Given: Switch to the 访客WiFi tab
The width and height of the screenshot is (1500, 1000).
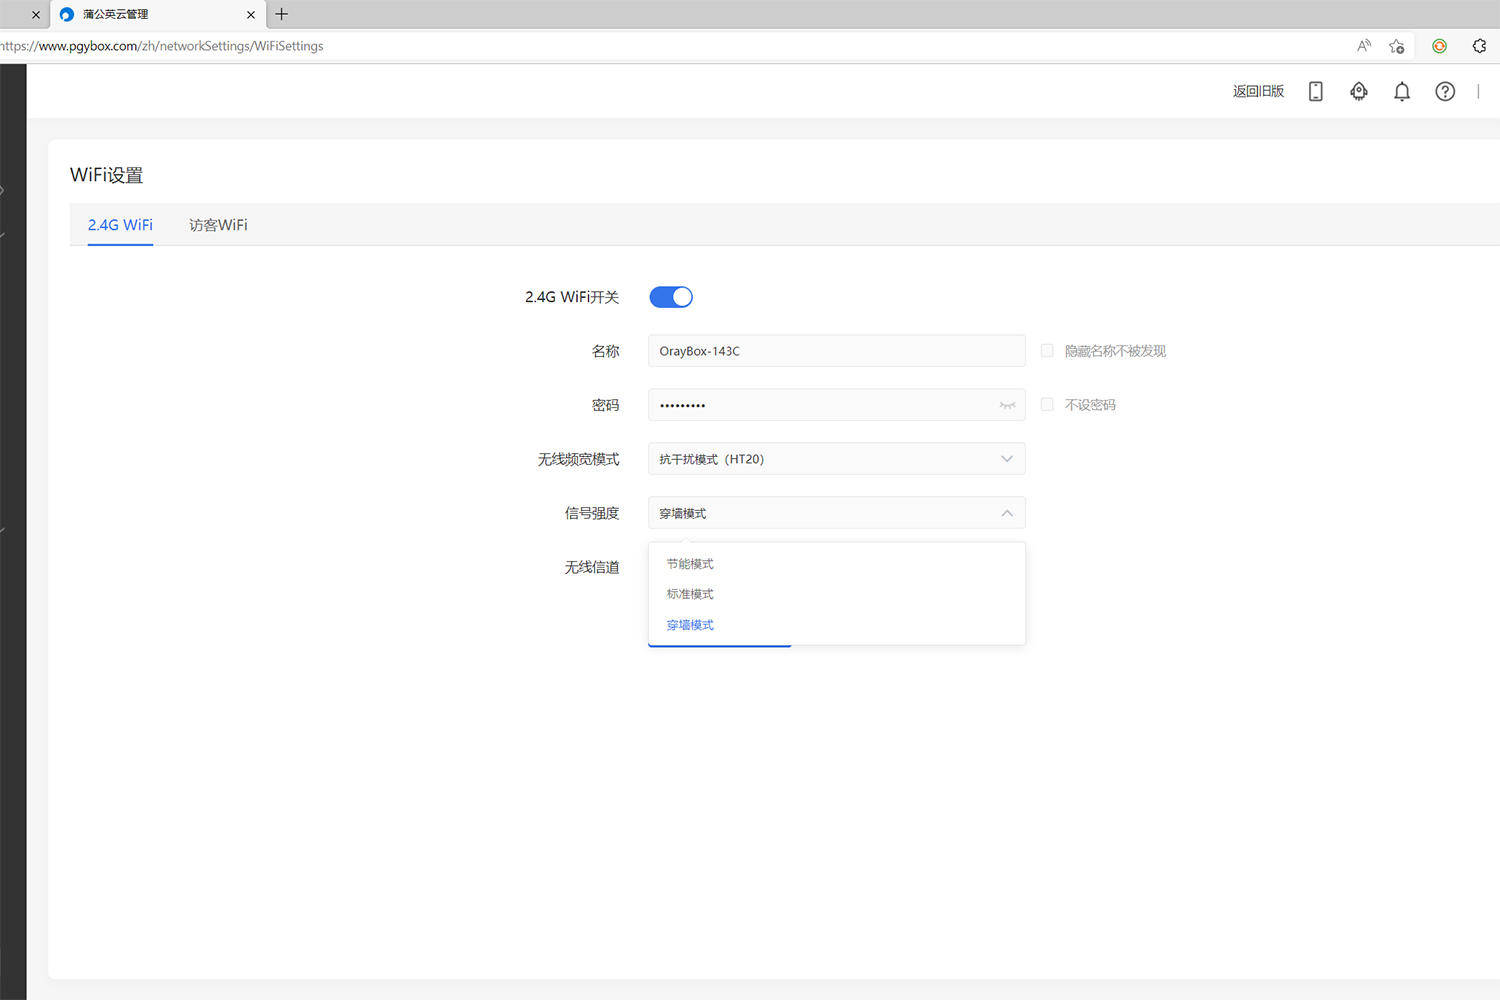Looking at the screenshot, I should pos(218,225).
